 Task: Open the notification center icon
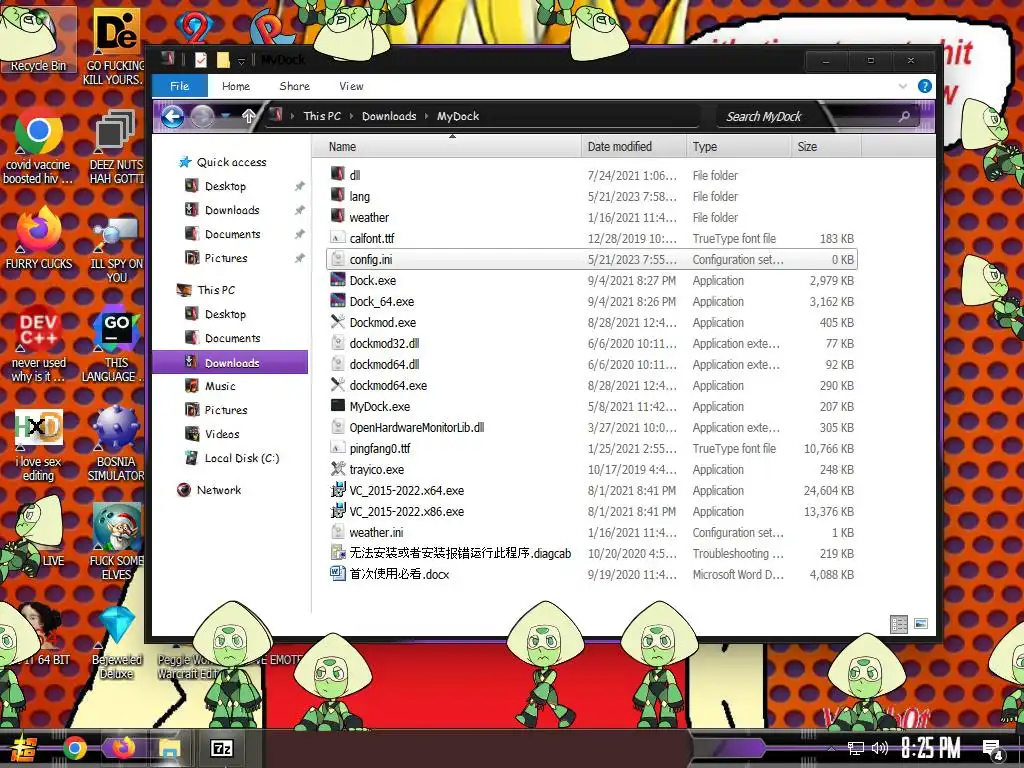[x=993, y=750]
